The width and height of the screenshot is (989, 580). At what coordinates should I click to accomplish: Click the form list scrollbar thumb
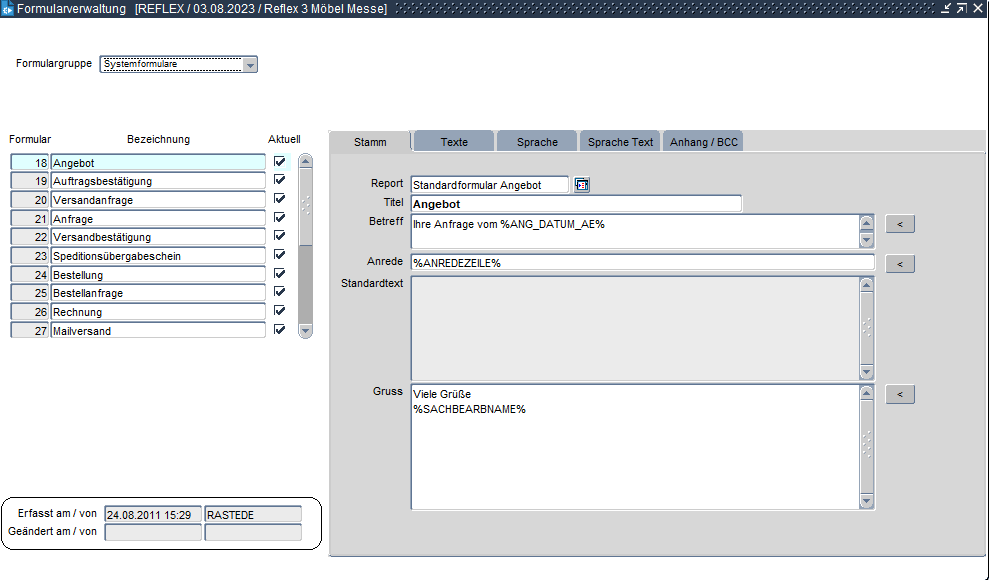tap(306, 205)
